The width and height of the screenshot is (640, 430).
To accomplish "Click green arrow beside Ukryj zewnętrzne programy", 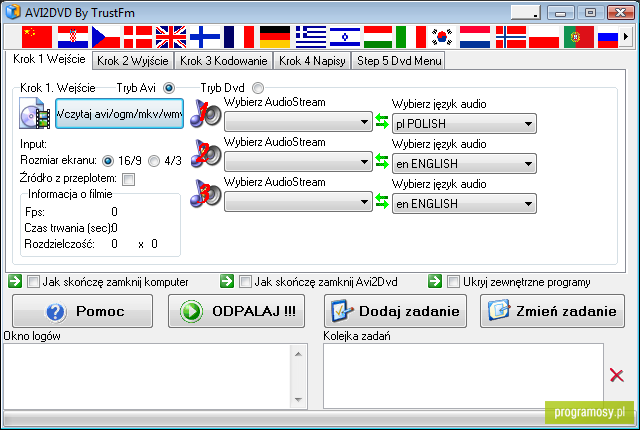I will coord(435,281).
